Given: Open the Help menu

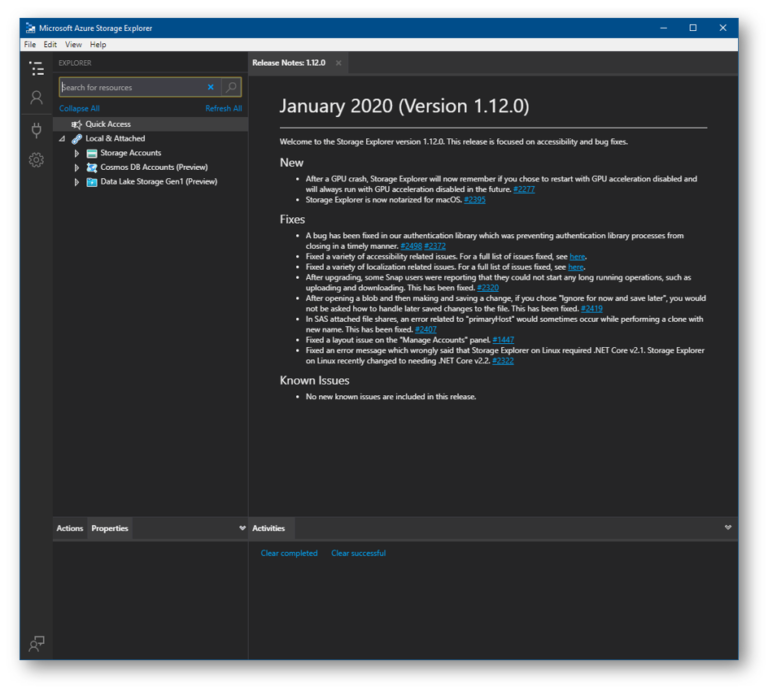Looking at the screenshot, I should [98, 45].
